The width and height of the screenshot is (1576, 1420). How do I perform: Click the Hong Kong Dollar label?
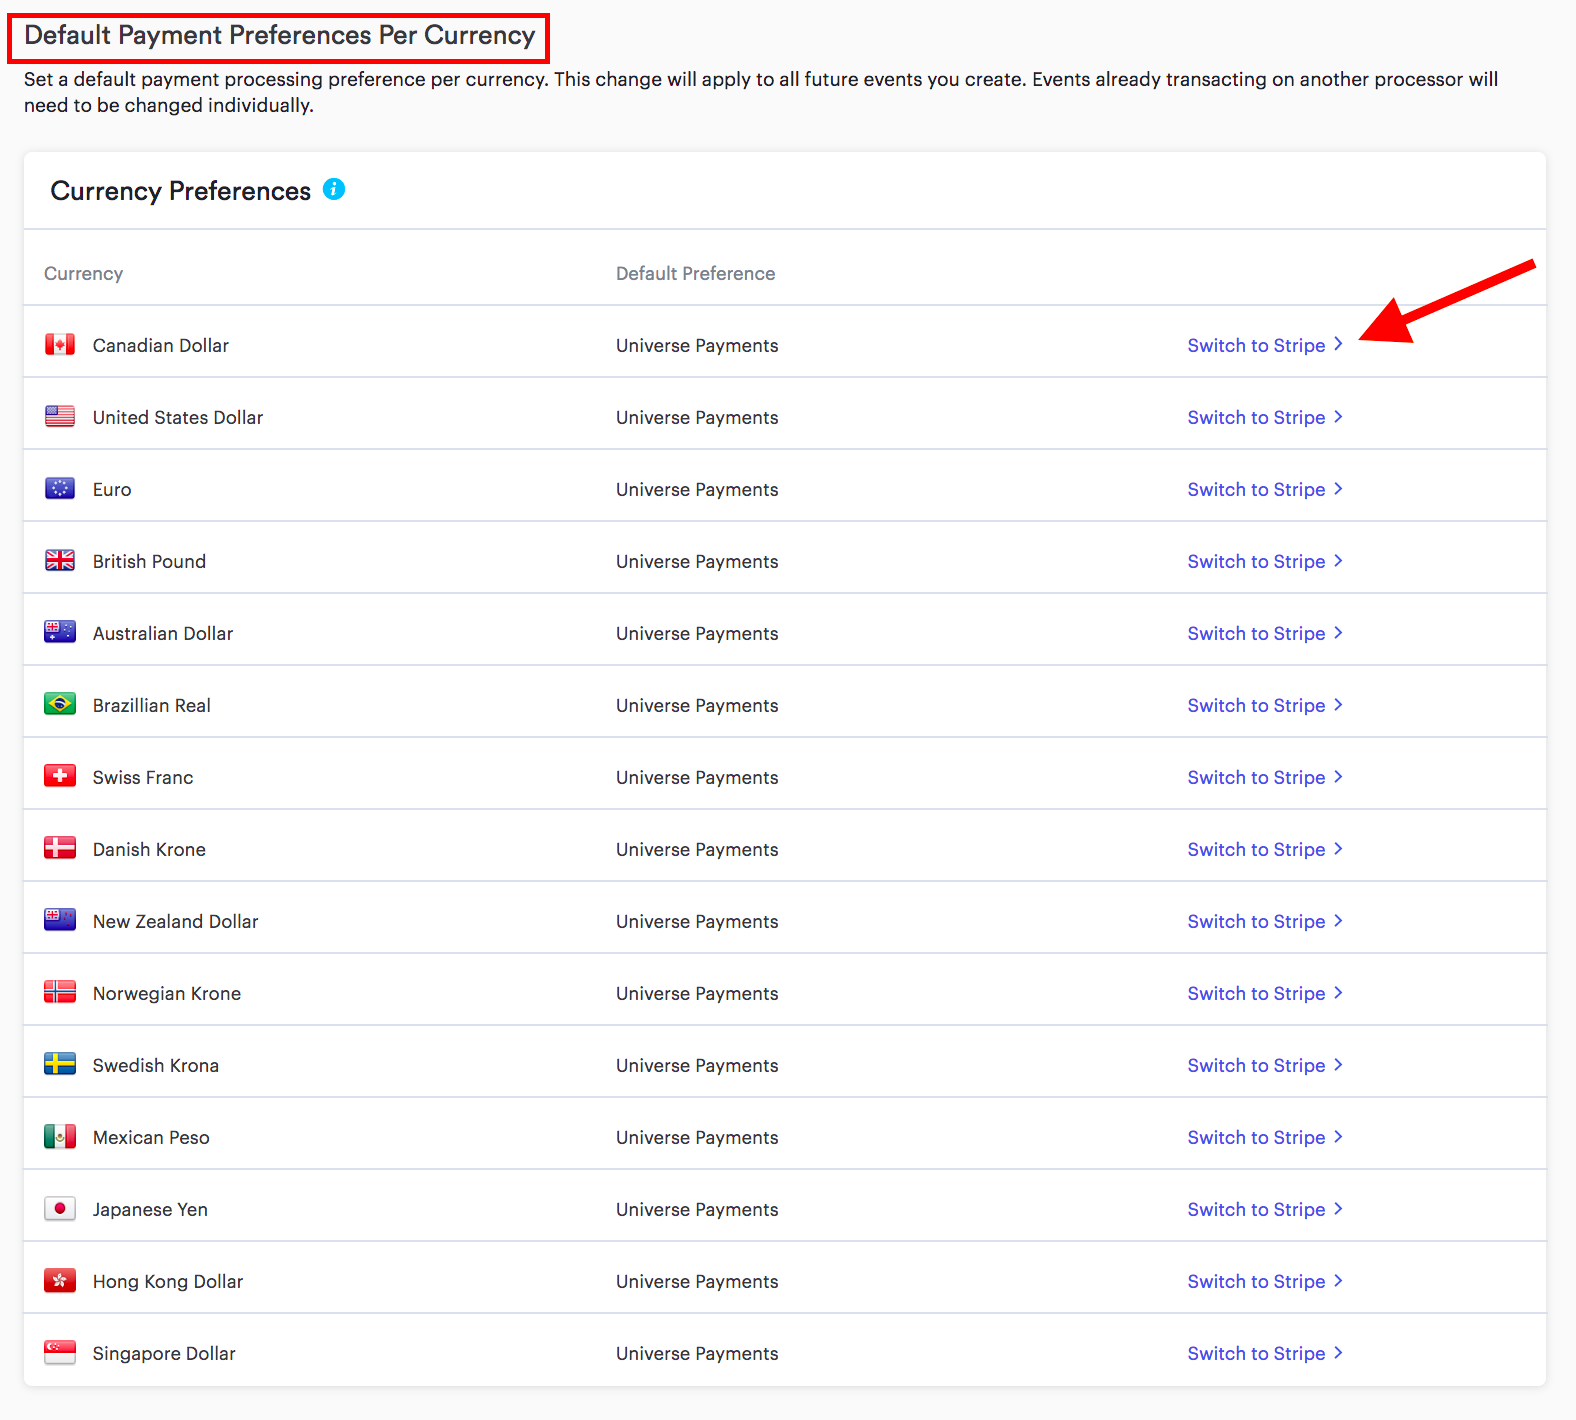pyautogui.click(x=168, y=1281)
